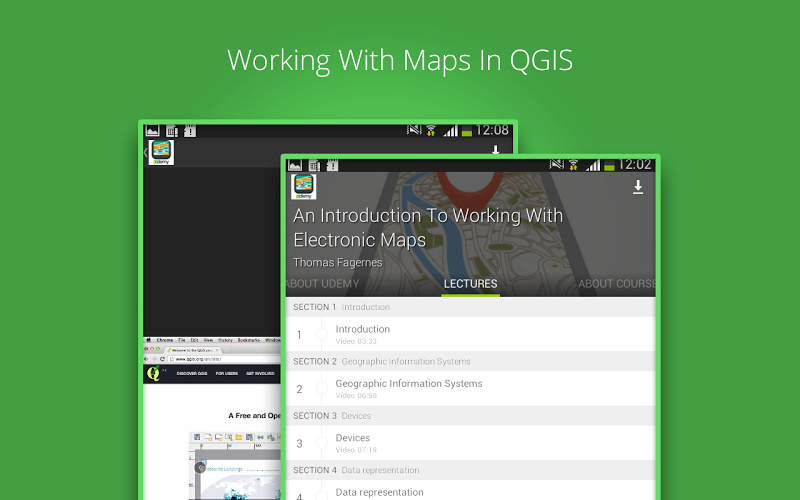Tap picture notification icon in 12:02 status bar

(x=295, y=165)
